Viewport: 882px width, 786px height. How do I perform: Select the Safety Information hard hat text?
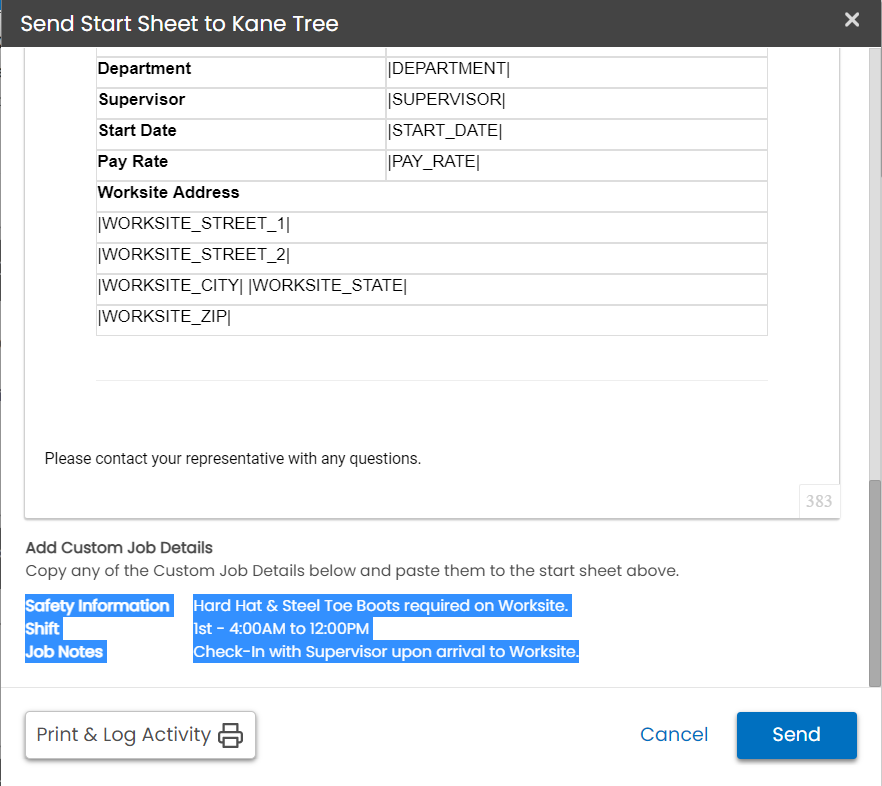click(380, 606)
